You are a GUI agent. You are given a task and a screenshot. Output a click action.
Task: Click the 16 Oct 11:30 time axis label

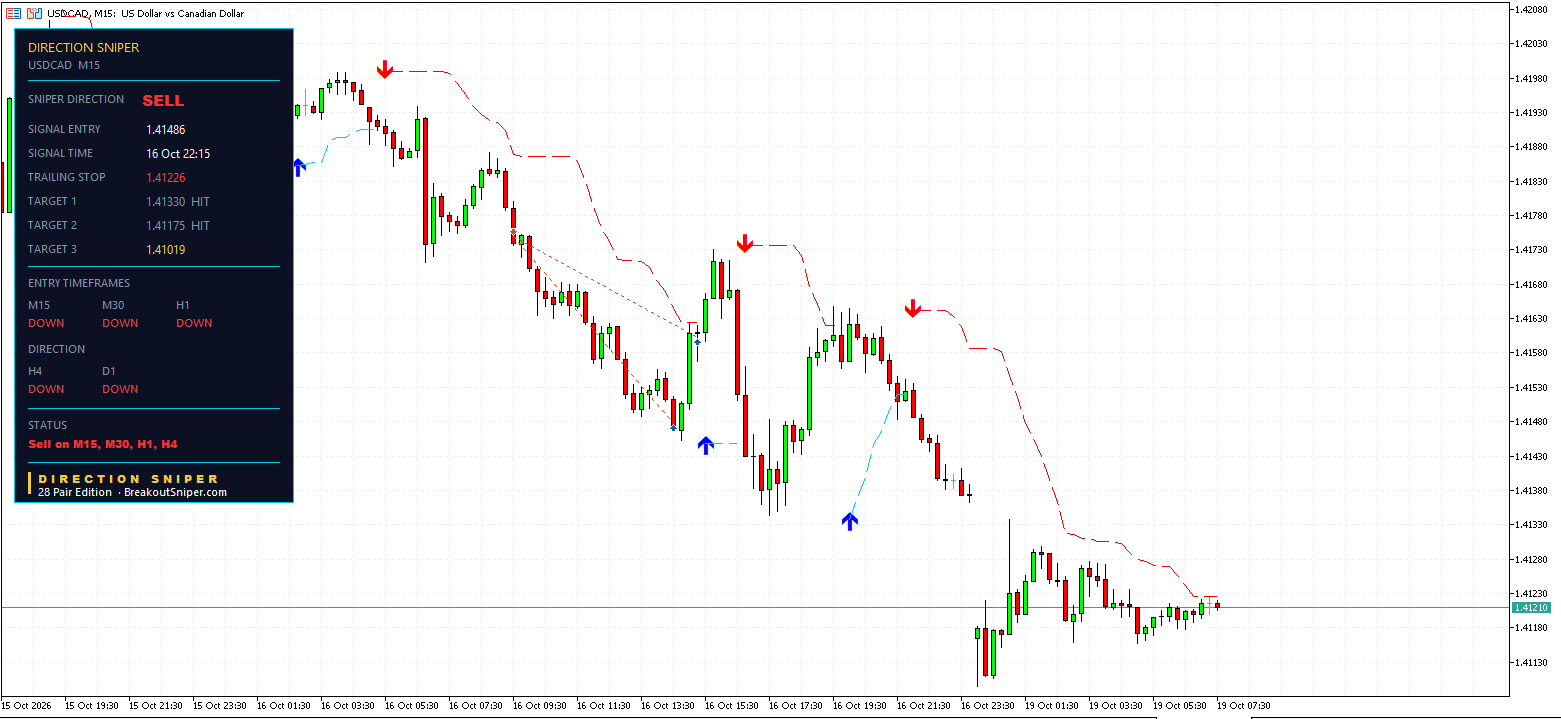pyautogui.click(x=605, y=705)
